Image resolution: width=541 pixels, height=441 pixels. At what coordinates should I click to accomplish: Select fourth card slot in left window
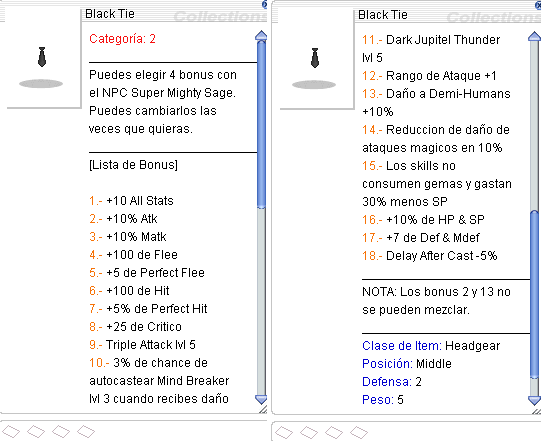pyautogui.click(x=86, y=431)
